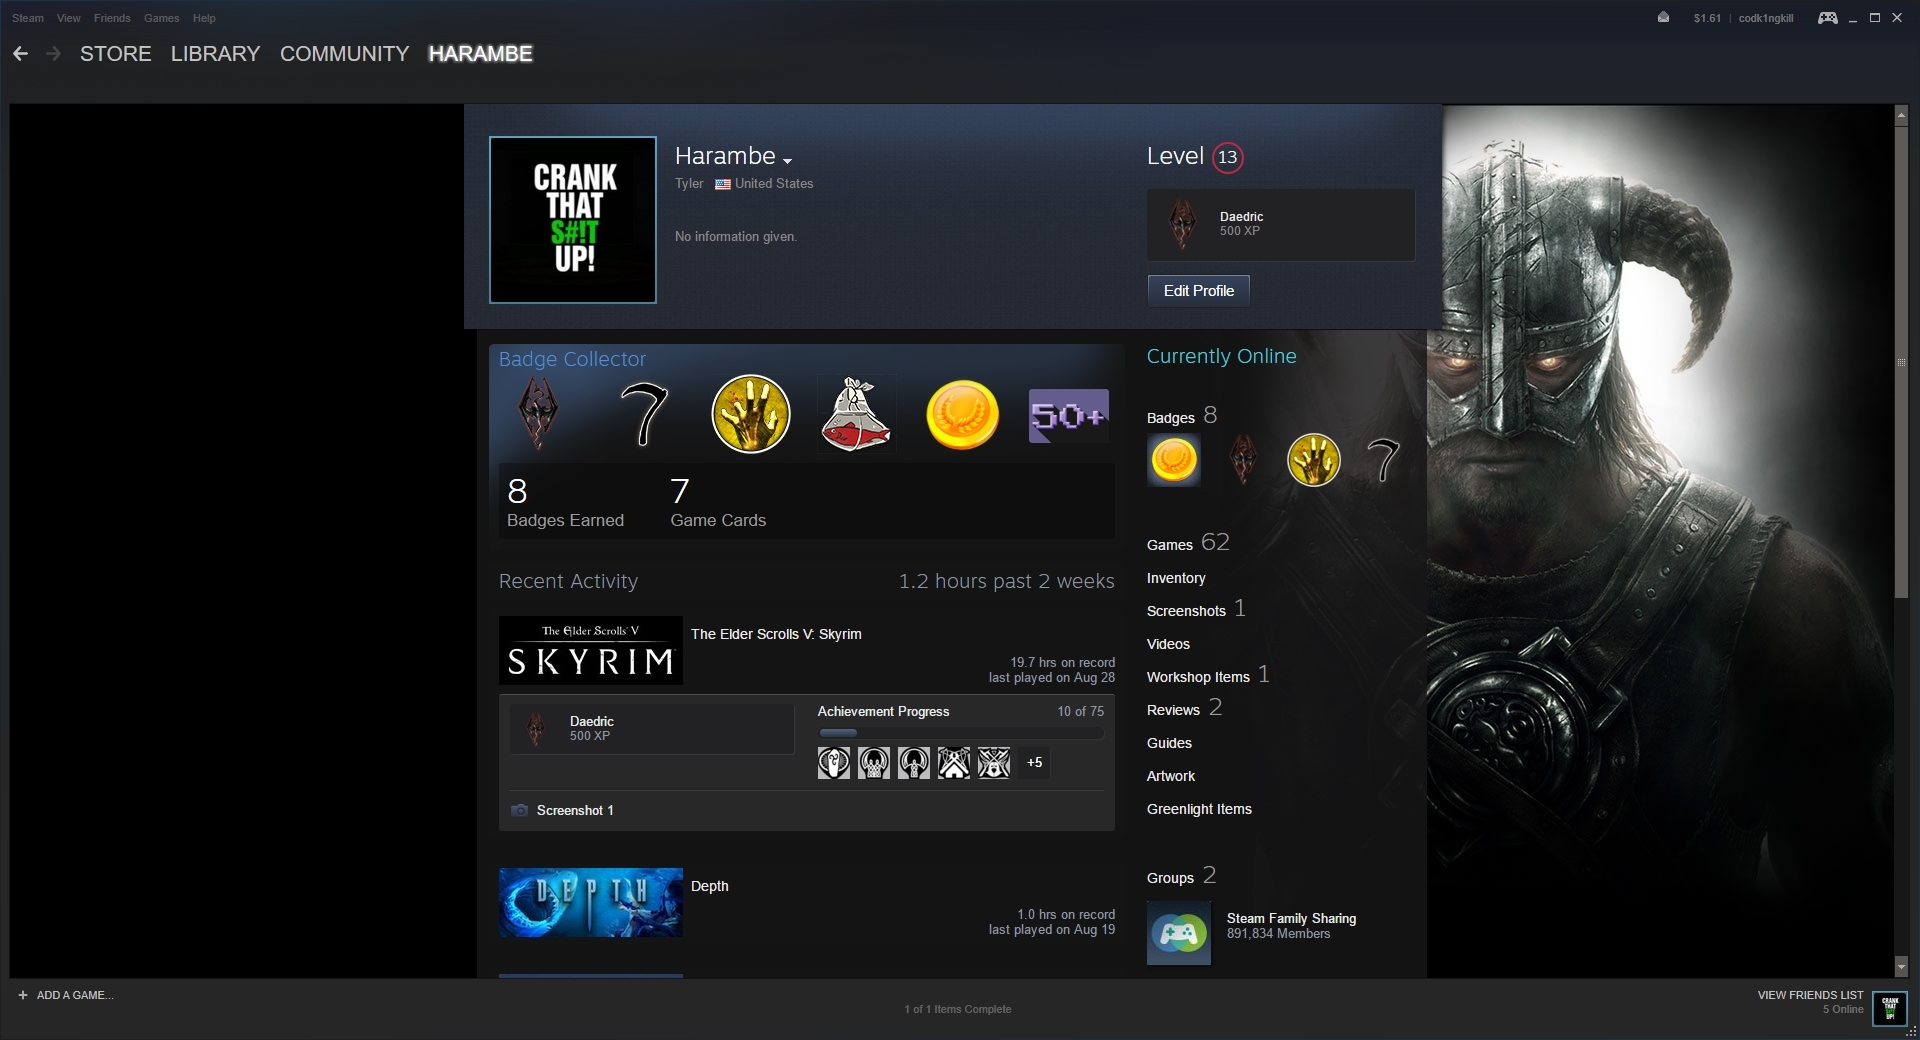Click the Skyrim dragon badge under Badges 8
Image resolution: width=1920 pixels, height=1040 pixels.
[x=1243, y=460]
